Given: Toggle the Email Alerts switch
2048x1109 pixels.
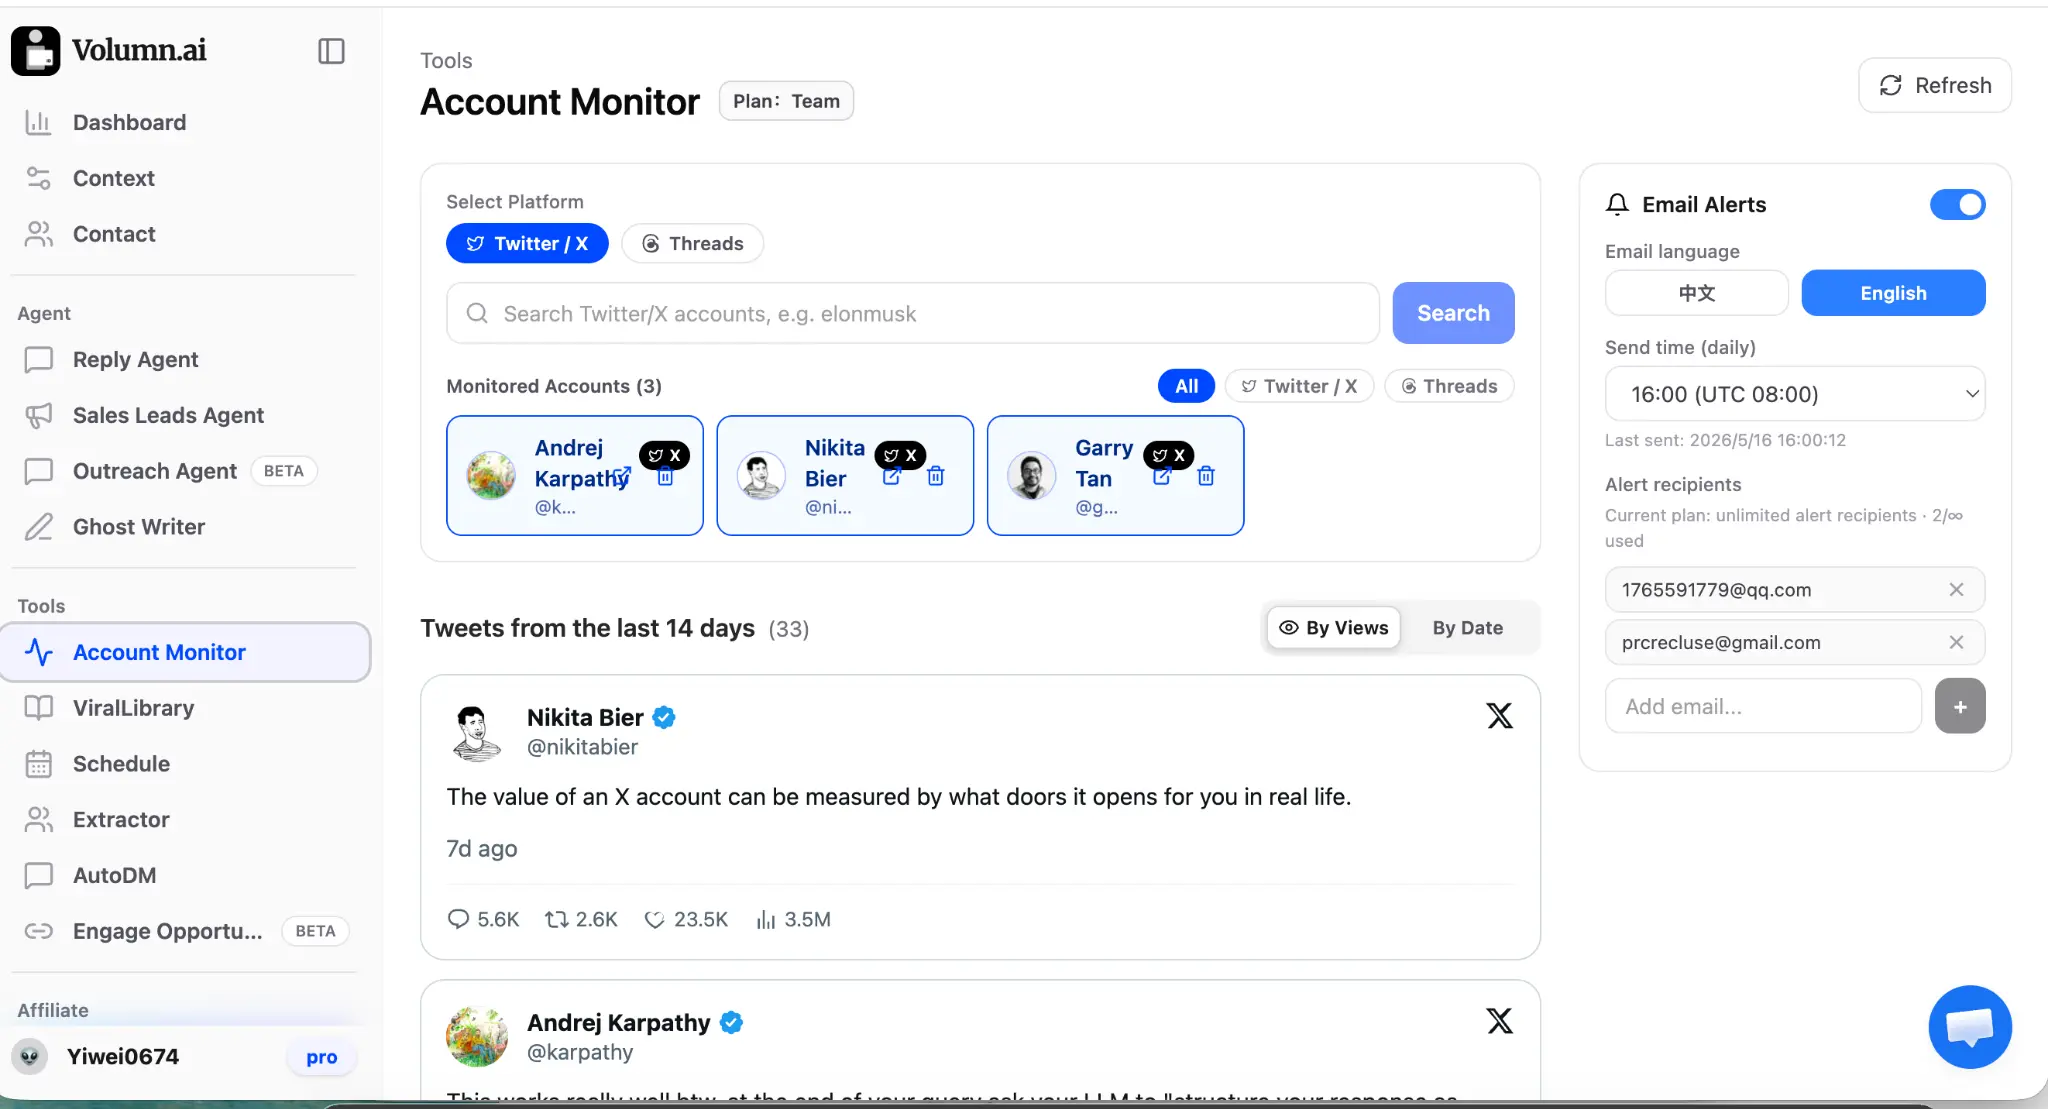Looking at the screenshot, I should tap(1957, 204).
